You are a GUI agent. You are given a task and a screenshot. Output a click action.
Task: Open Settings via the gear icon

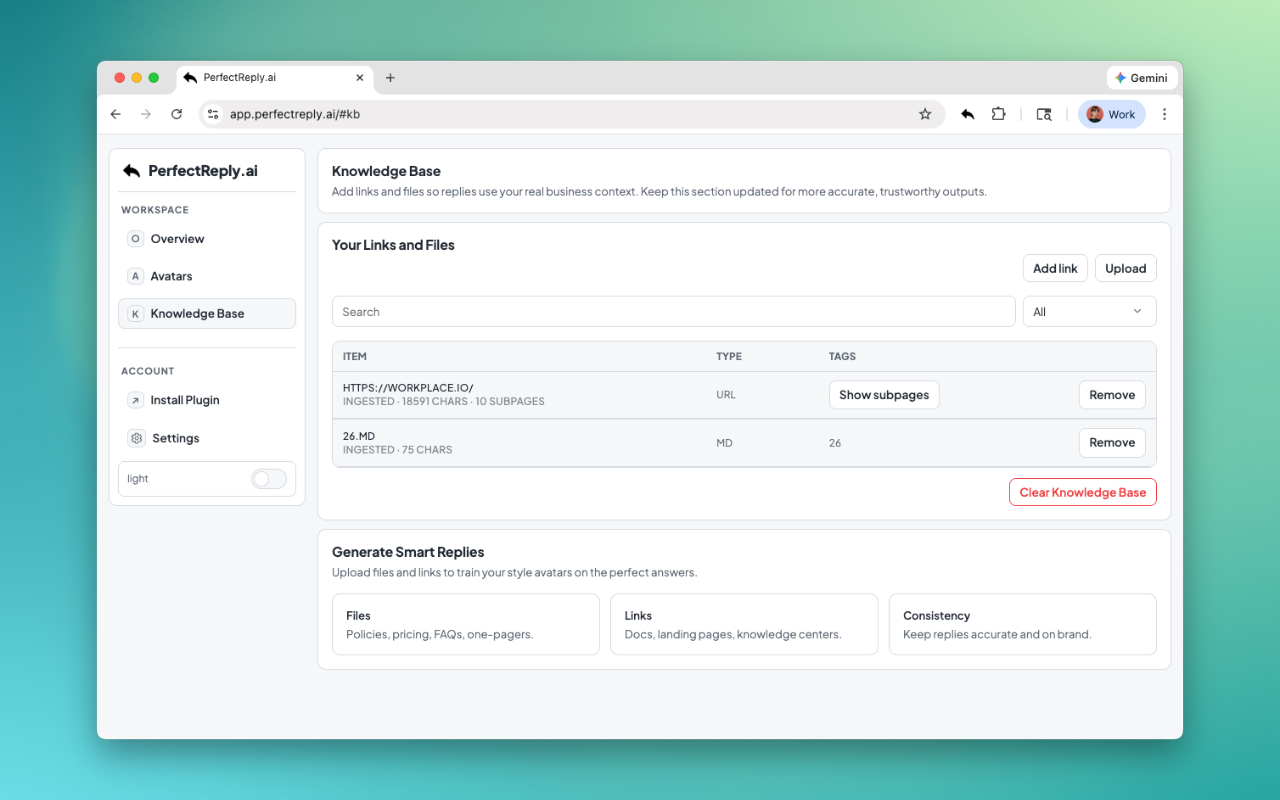pos(136,438)
